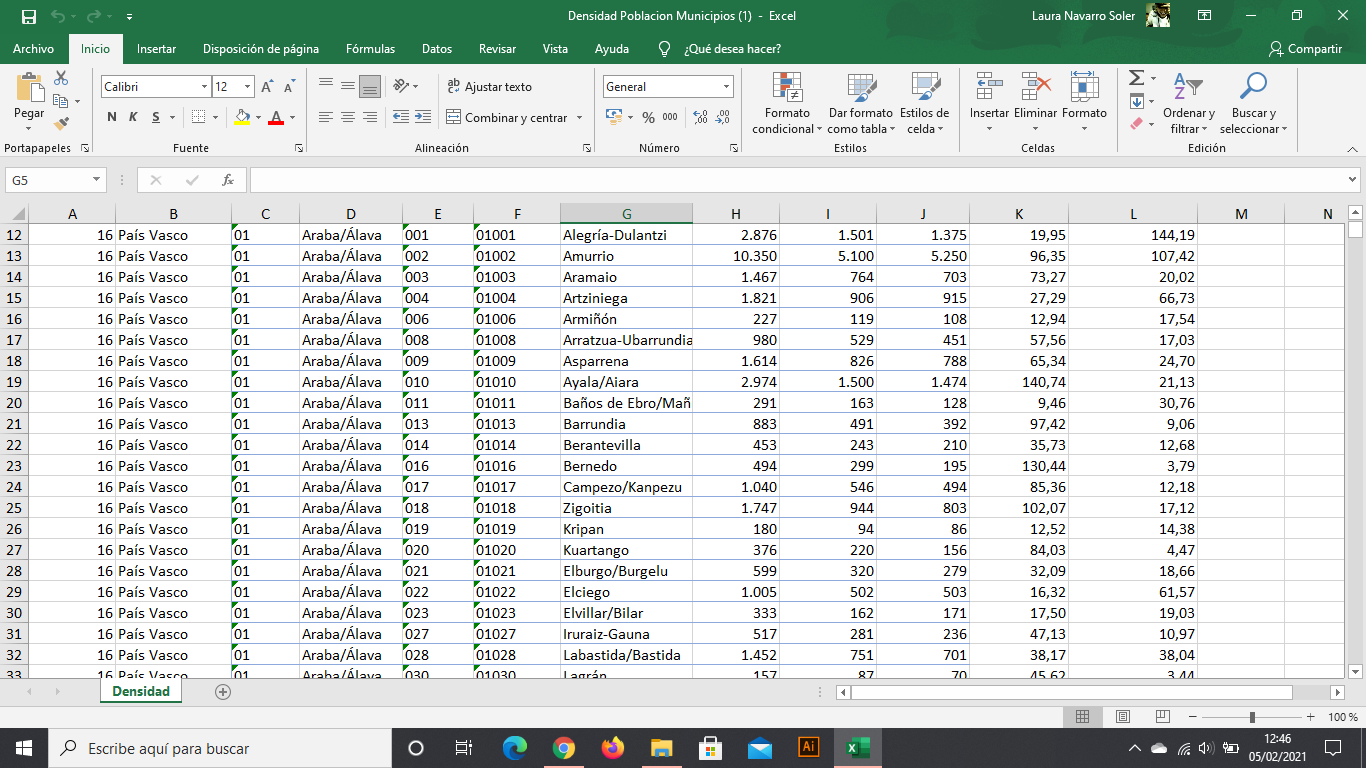1366x768 pixels.
Task: Open the Fórmulas ribbon tab
Action: [370, 49]
